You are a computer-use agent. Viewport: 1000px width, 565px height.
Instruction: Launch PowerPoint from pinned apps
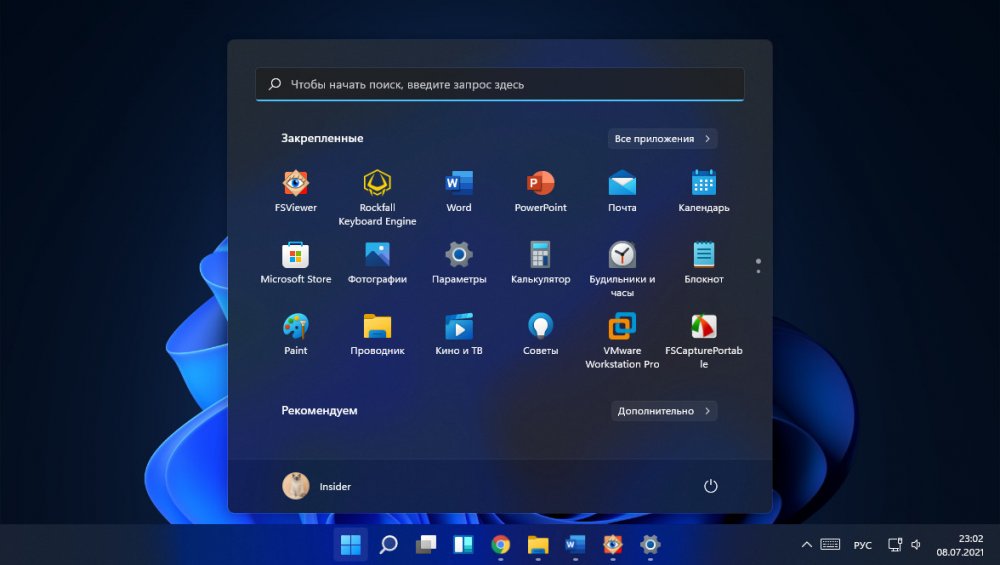coord(540,191)
